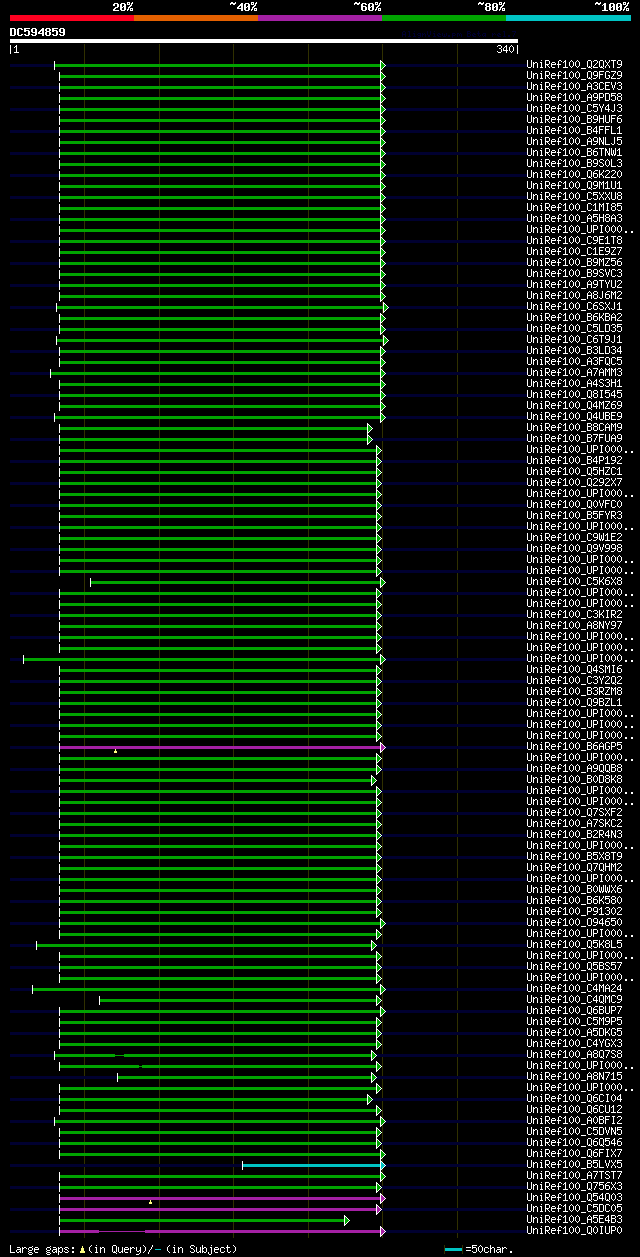Select the row label UniRef100_Q6K220
Image resolution: width=640 pixels, height=1257 pixels.
574,174
